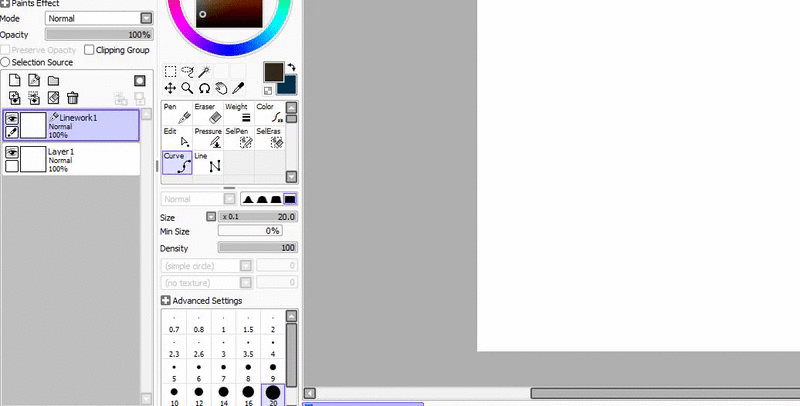Image resolution: width=800 pixels, height=406 pixels.
Task: Open the simple circle brush shape dropdown
Action: pyautogui.click(x=245, y=266)
